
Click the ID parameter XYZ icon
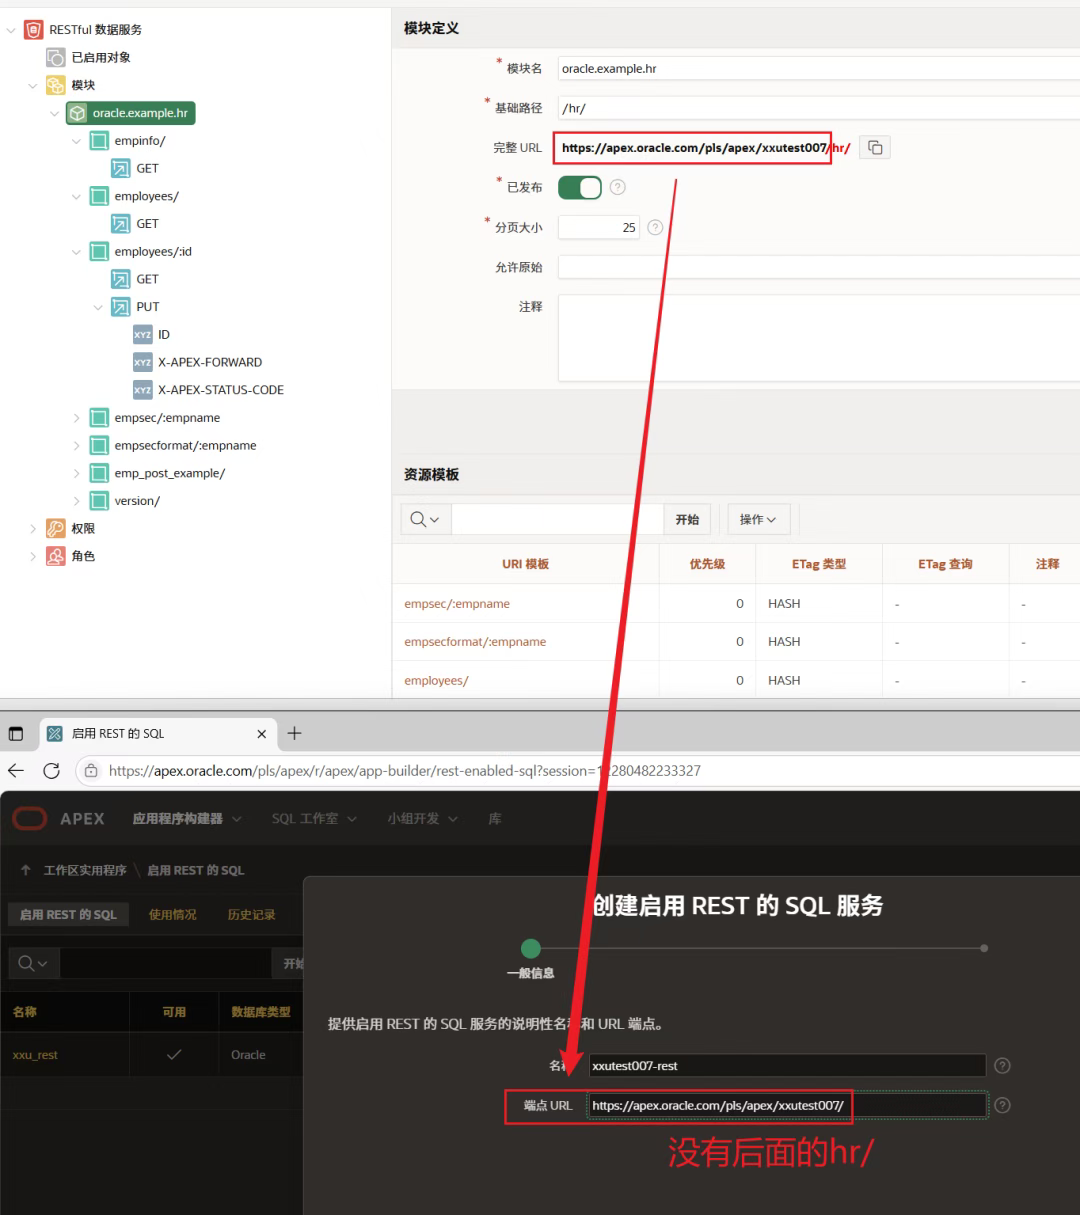(x=143, y=335)
